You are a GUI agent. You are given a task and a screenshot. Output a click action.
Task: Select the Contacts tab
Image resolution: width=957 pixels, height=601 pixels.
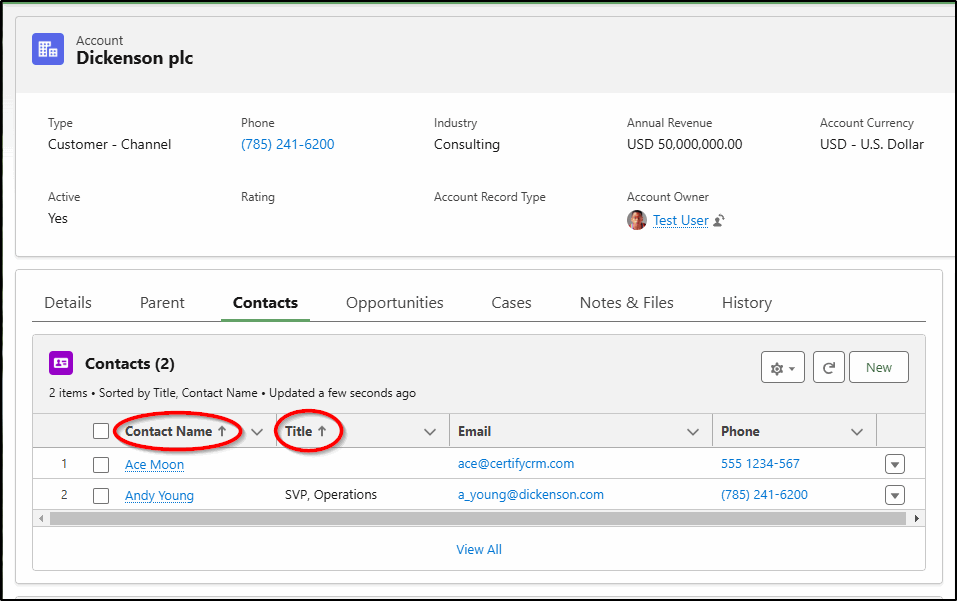[x=265, y=303]
